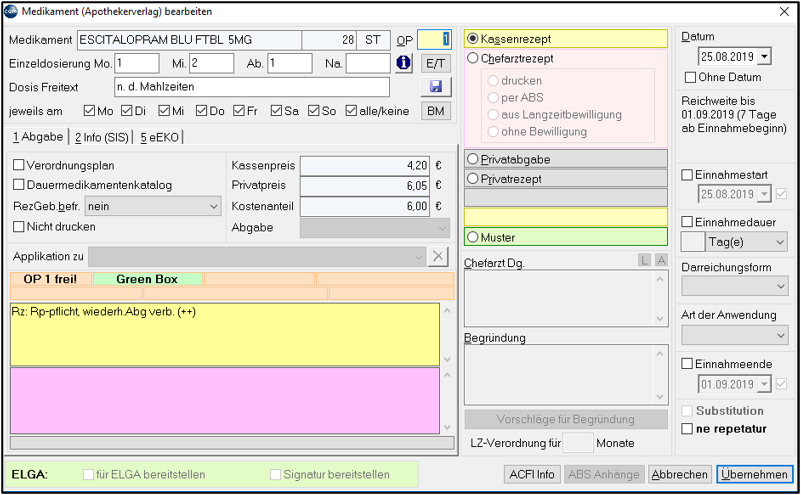Close the Medikament bearbeiten dialog

[784, 12]
